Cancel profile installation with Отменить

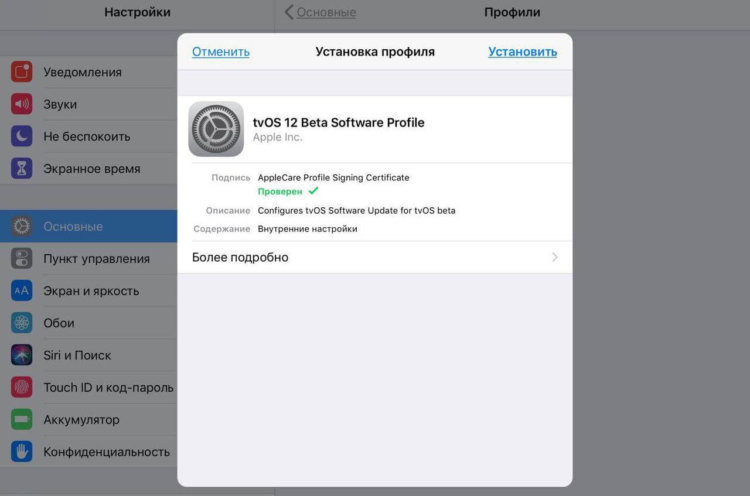click(221, 52)
